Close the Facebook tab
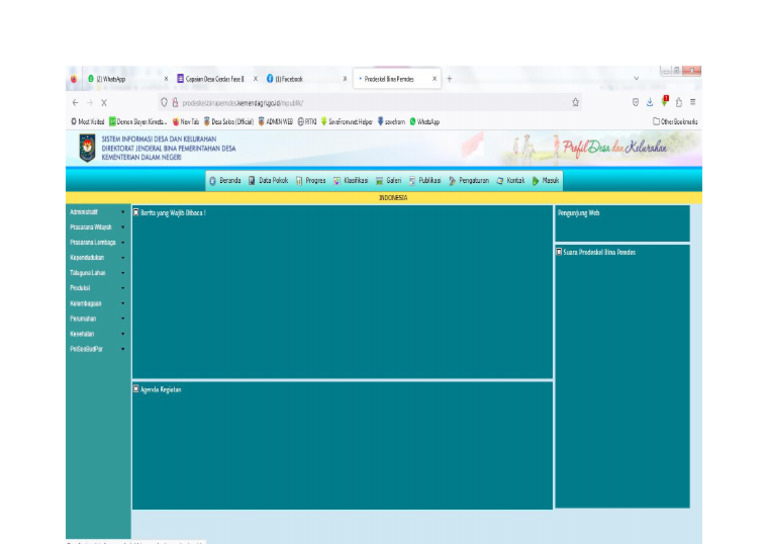 [x=345, y=79]
